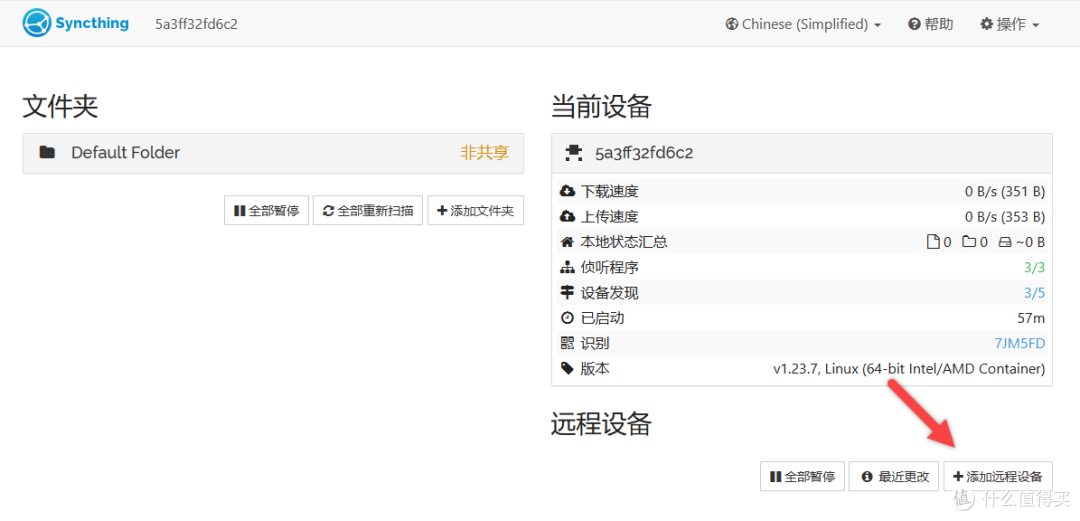1080x521 pixels.
Task: Click the 上传速度 row label
Action: (x=610, y=217)
